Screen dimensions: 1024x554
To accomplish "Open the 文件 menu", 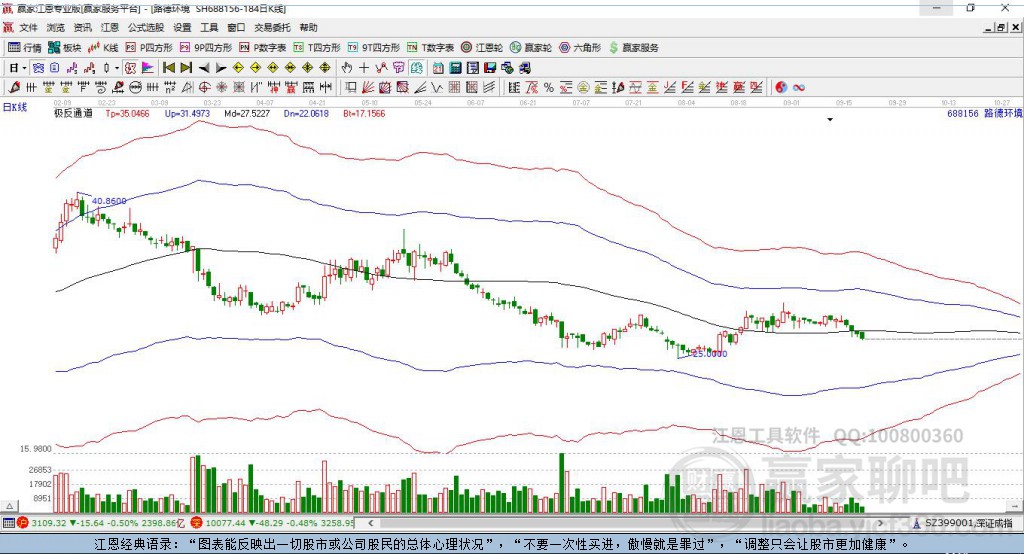I will (x=28, y=27).
